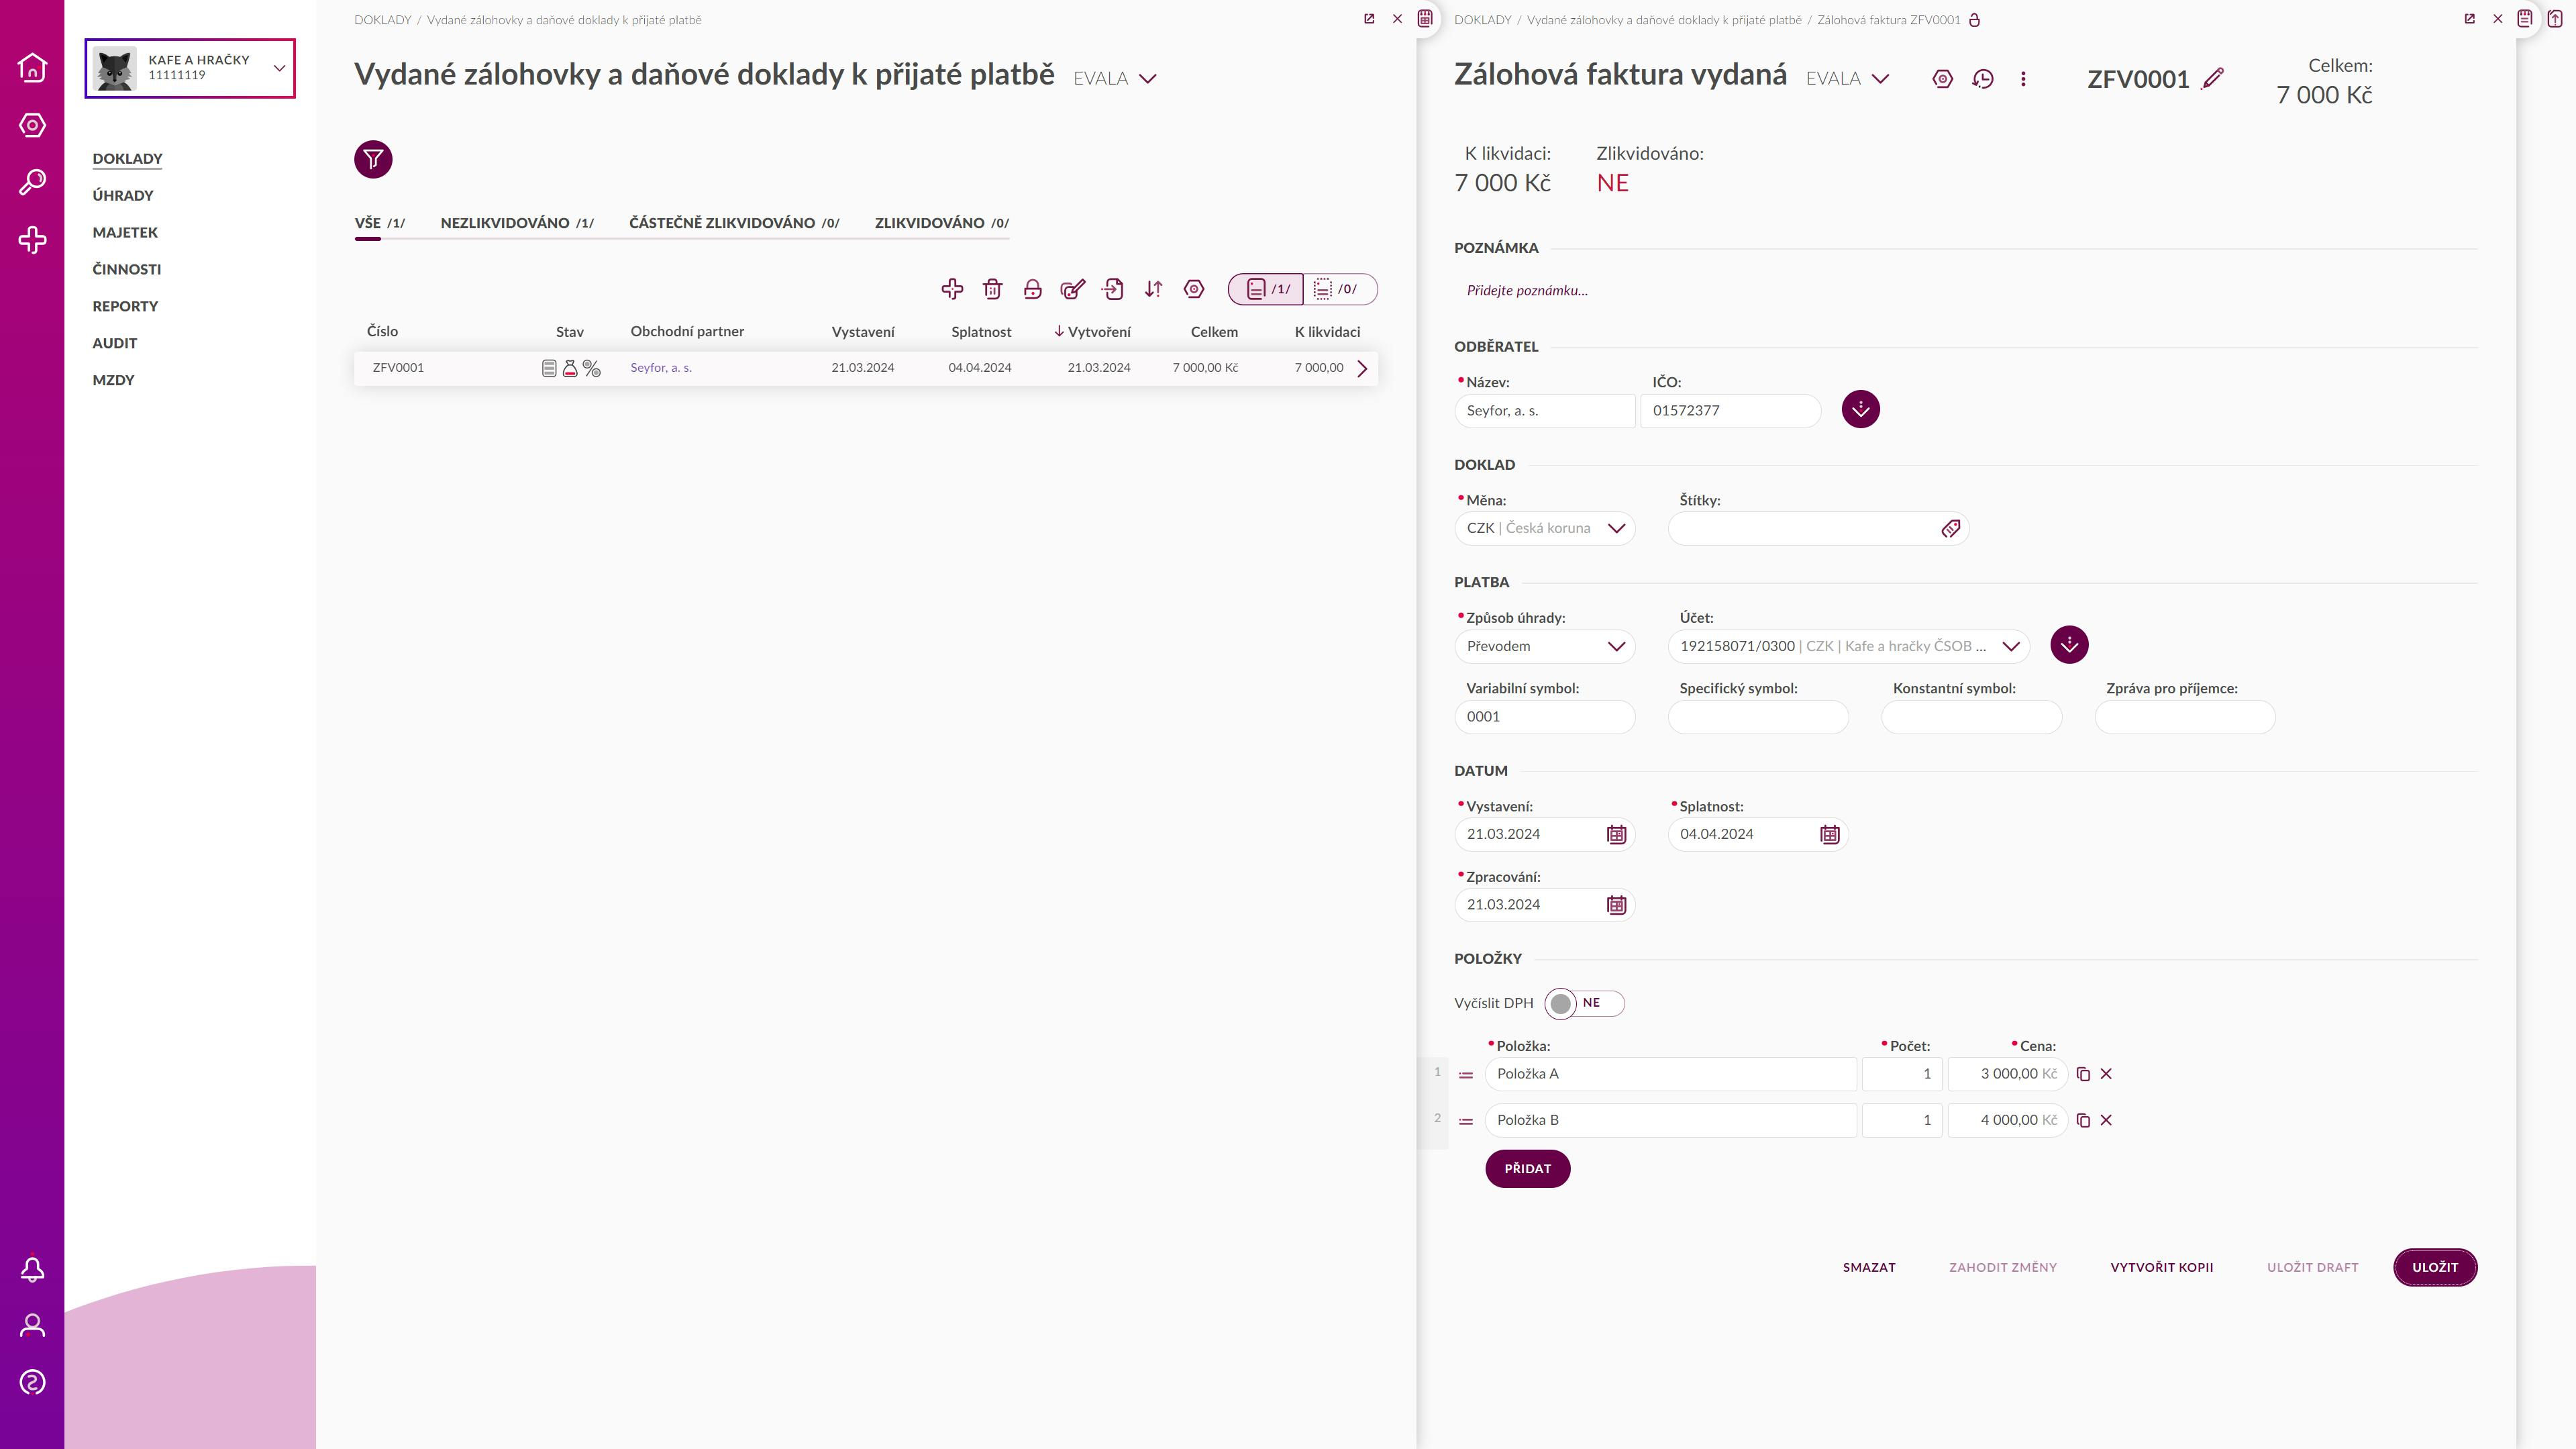Open calendar picker for Vystavení date
The width and height of the screenshot is (2576, 1449).
(1616, 834)
